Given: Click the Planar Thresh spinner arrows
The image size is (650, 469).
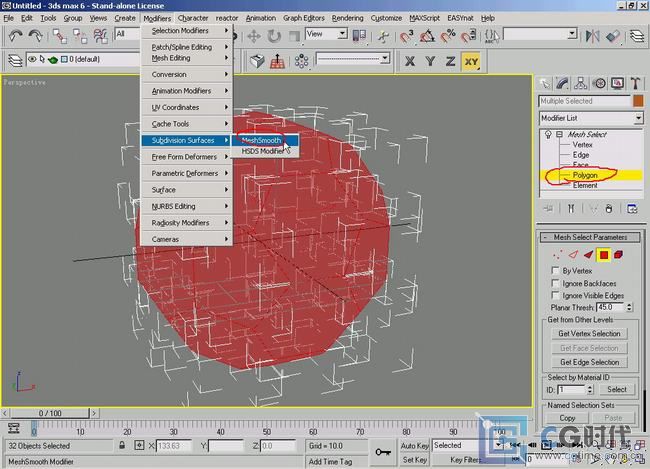Looking at the screenshot, I should coord(629,307).
